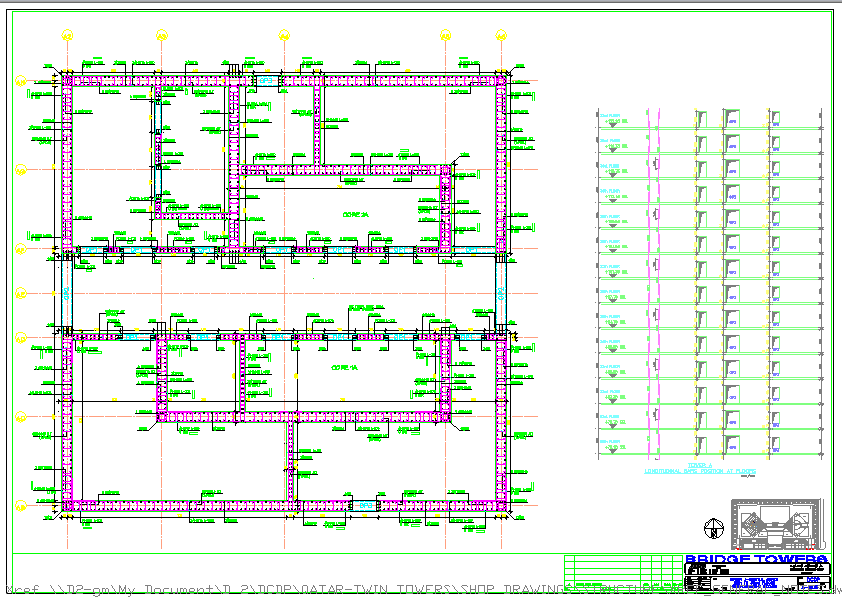Click the TOWER A longitudinal bars caption
The height and width of the screenshot is (601, 842).
(700, 468)
